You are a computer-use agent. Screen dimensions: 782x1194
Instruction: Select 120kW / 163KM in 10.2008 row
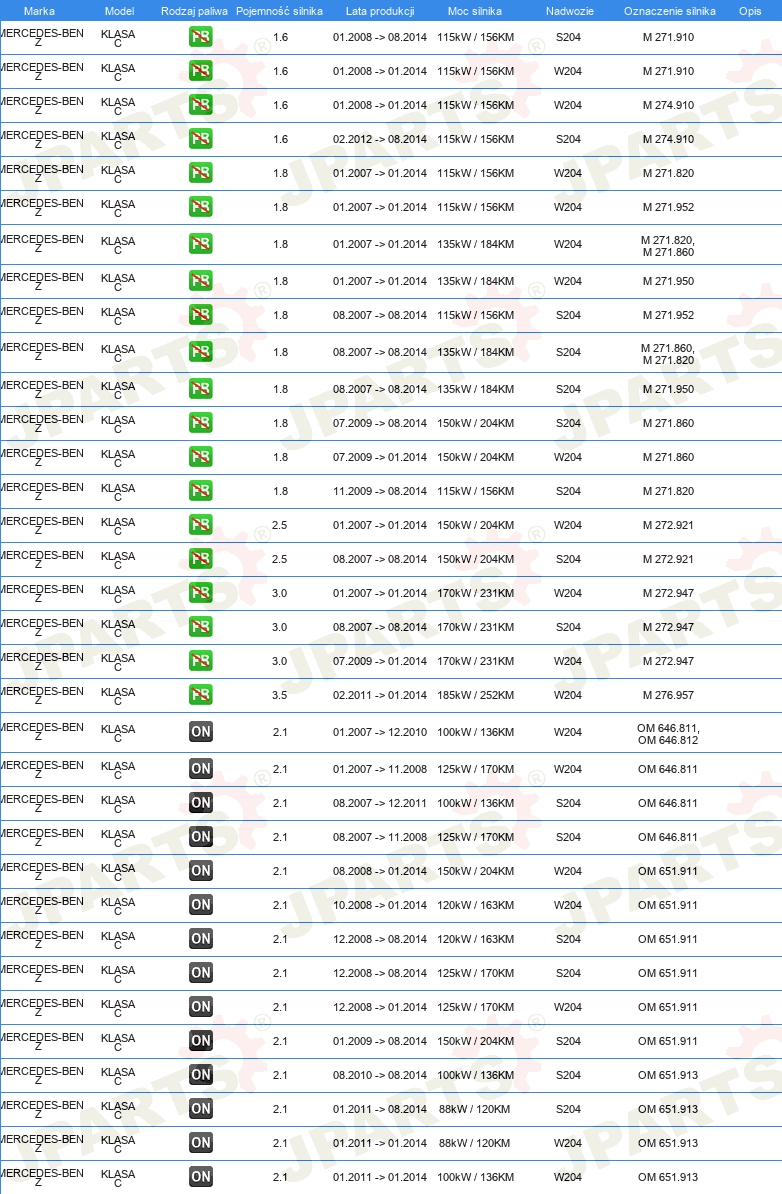tap(475, 905)
